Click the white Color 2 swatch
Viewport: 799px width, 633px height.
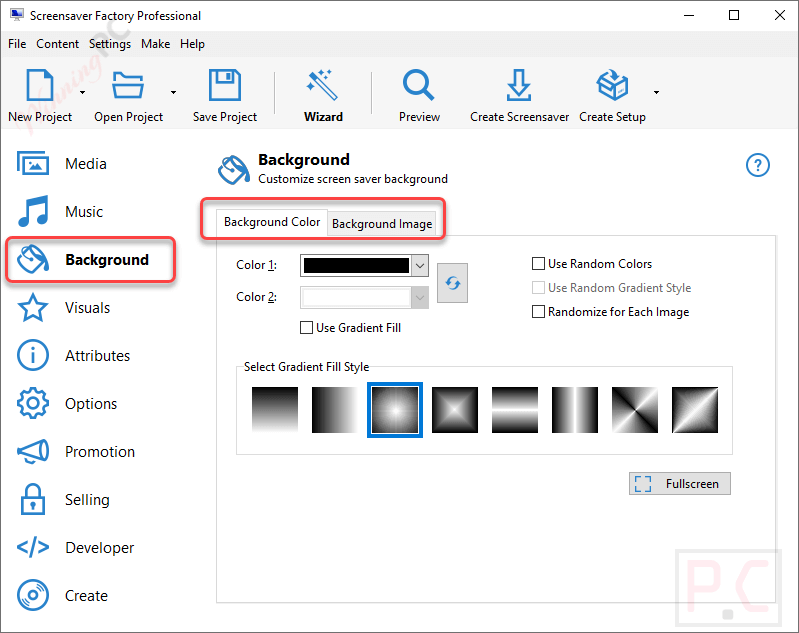[x=356, y=298]
